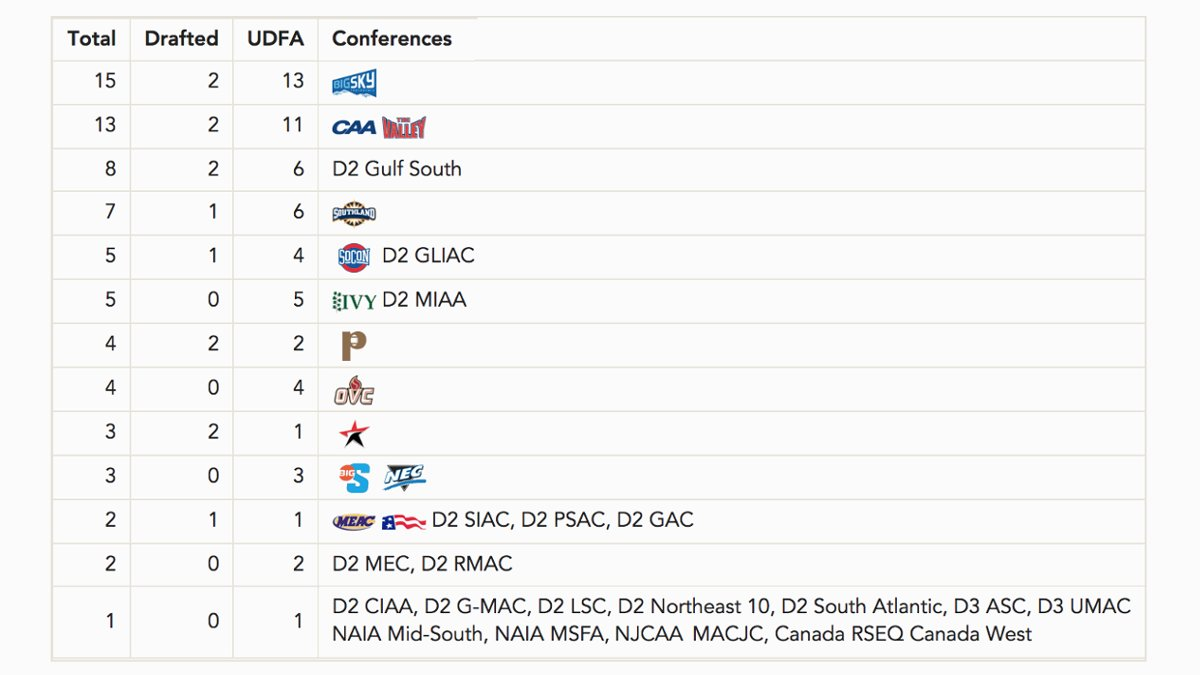Click the Big Sky conference logo
This screenshot has width=1200, height=675.
pyautogui.click(x=354, y=83)
